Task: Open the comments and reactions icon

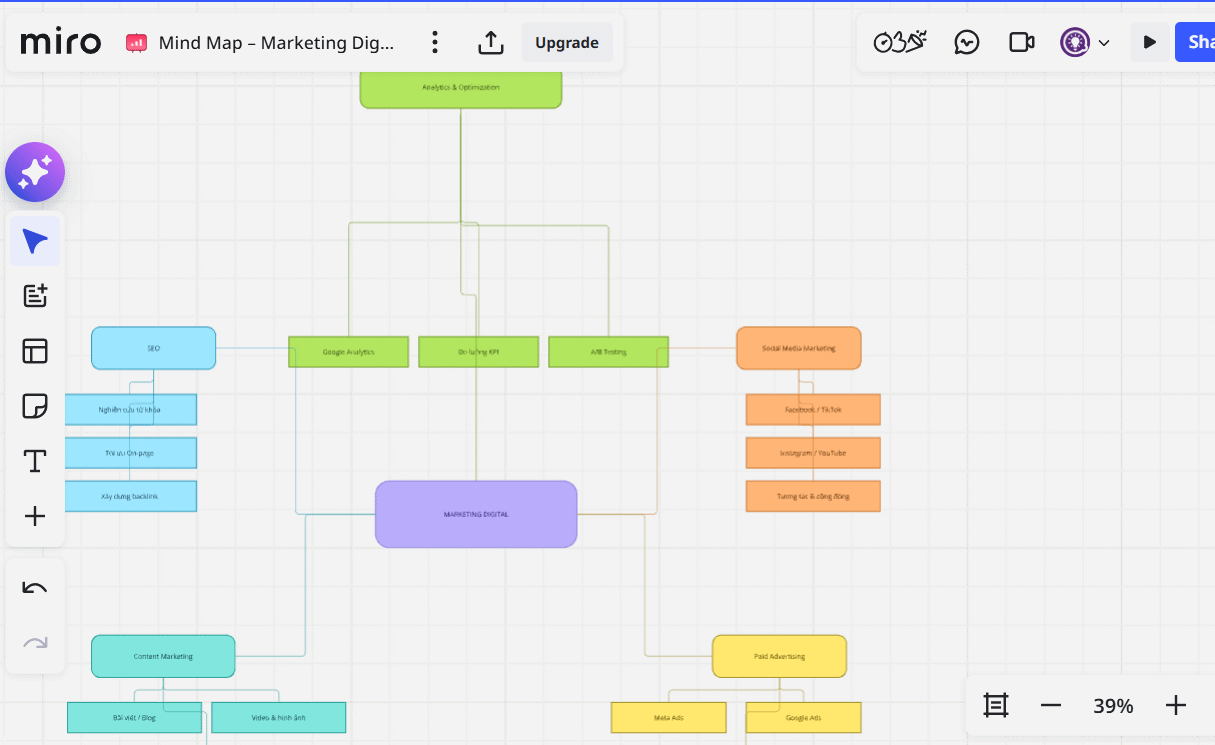Action: tap(967, 42)
